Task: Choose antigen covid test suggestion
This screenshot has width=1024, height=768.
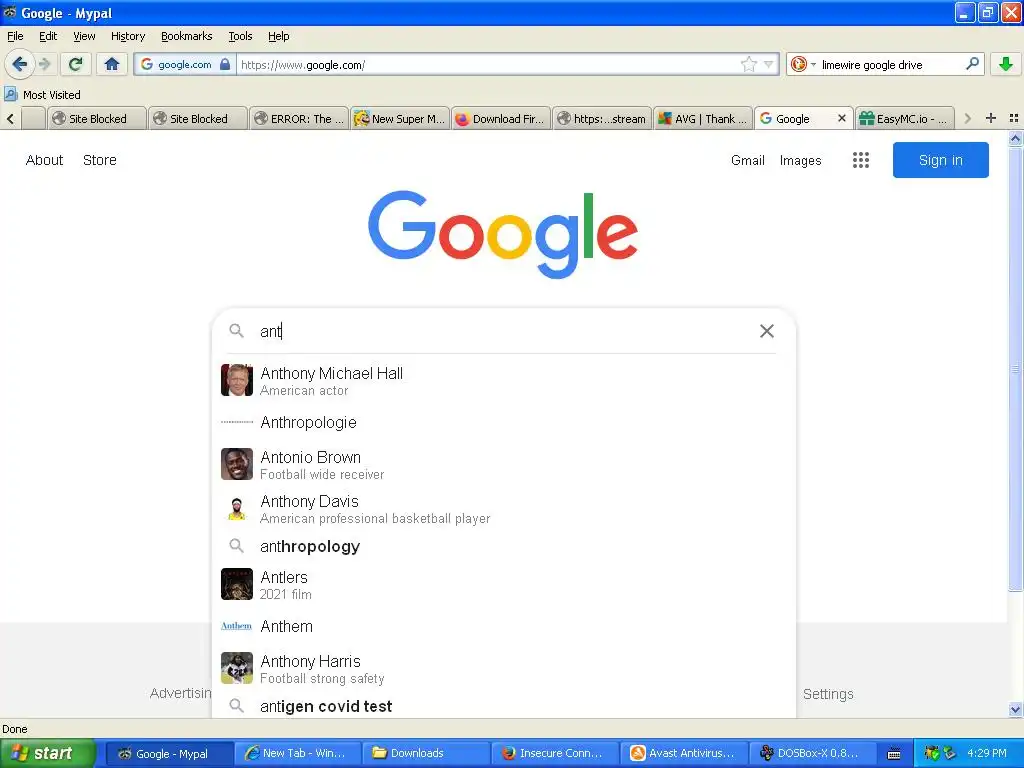Action: [503, 706]
